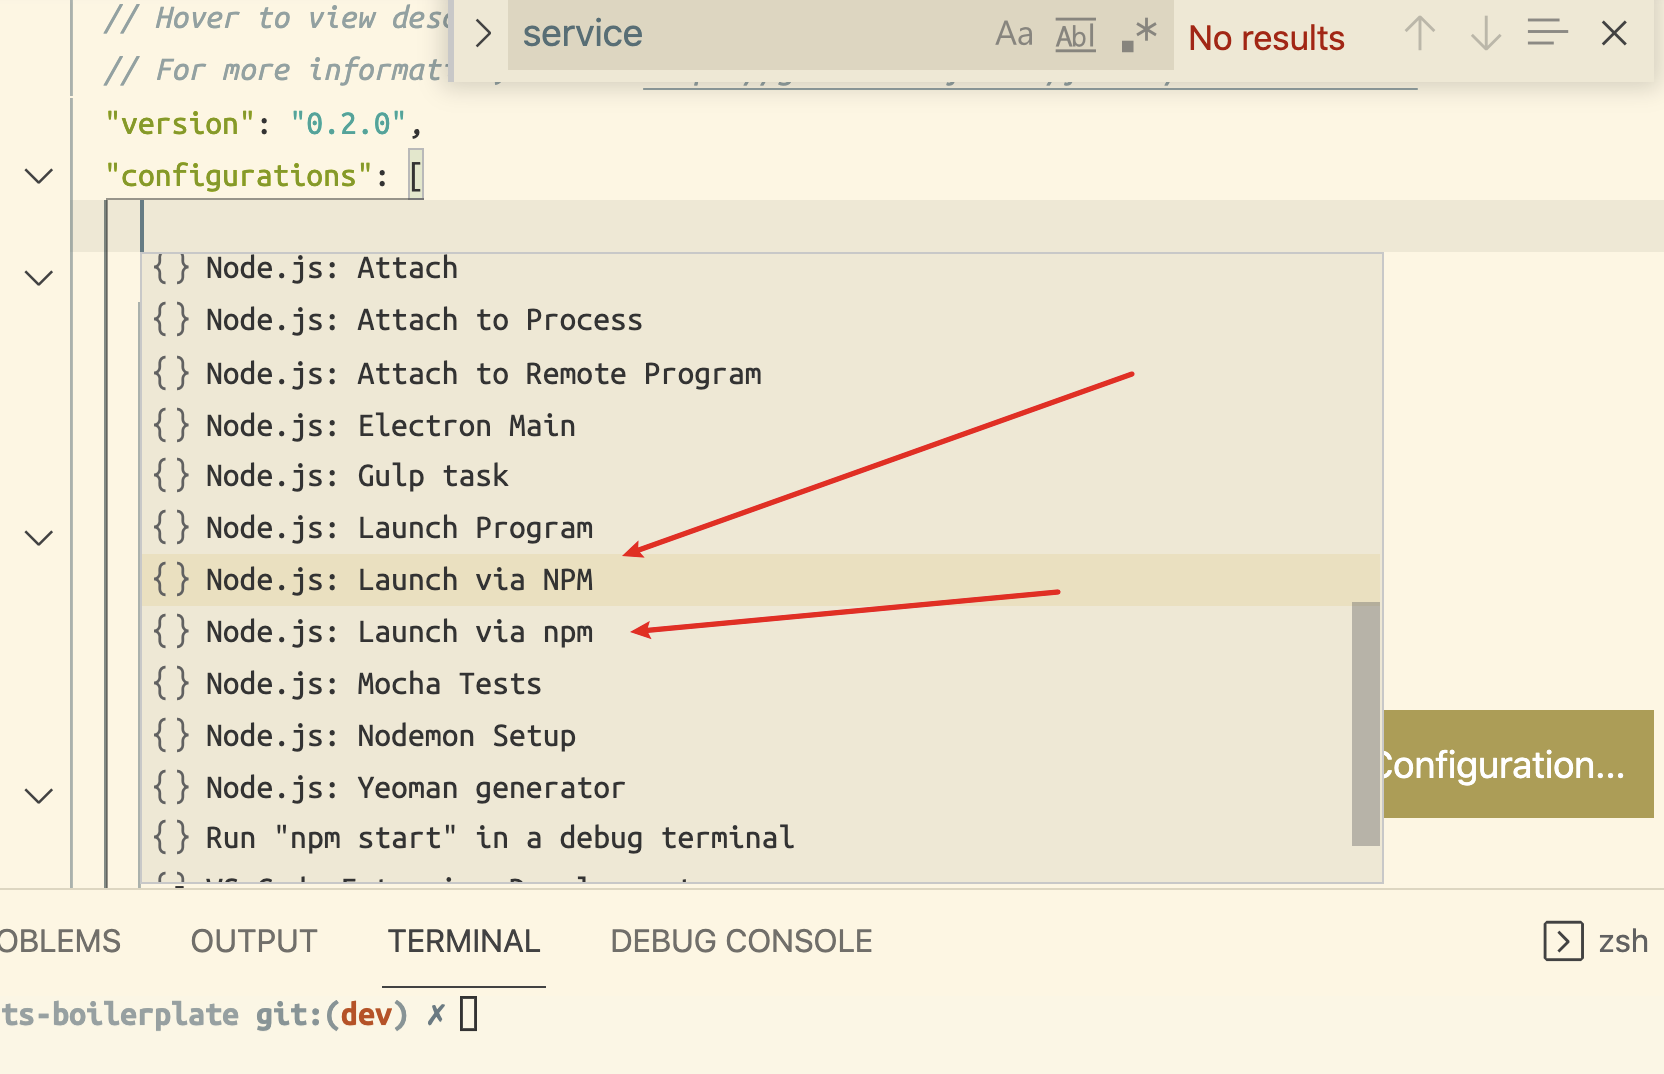
Task: Open the DEBUG CONSOLE tab
Action: [x=741, y=941]
